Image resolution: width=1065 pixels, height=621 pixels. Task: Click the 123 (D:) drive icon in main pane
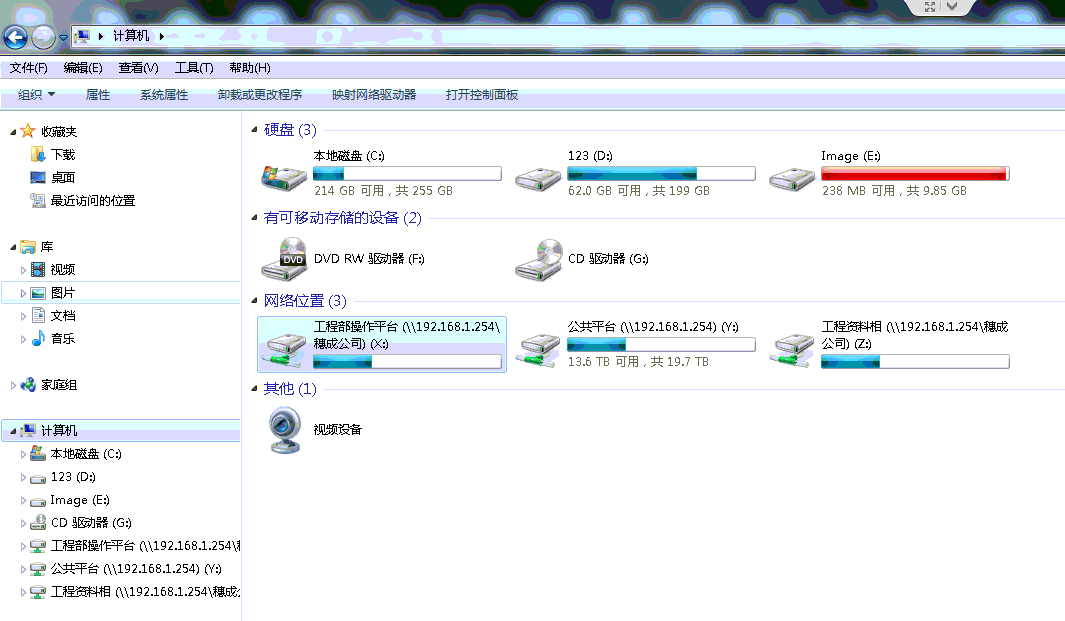coord(538,178)
